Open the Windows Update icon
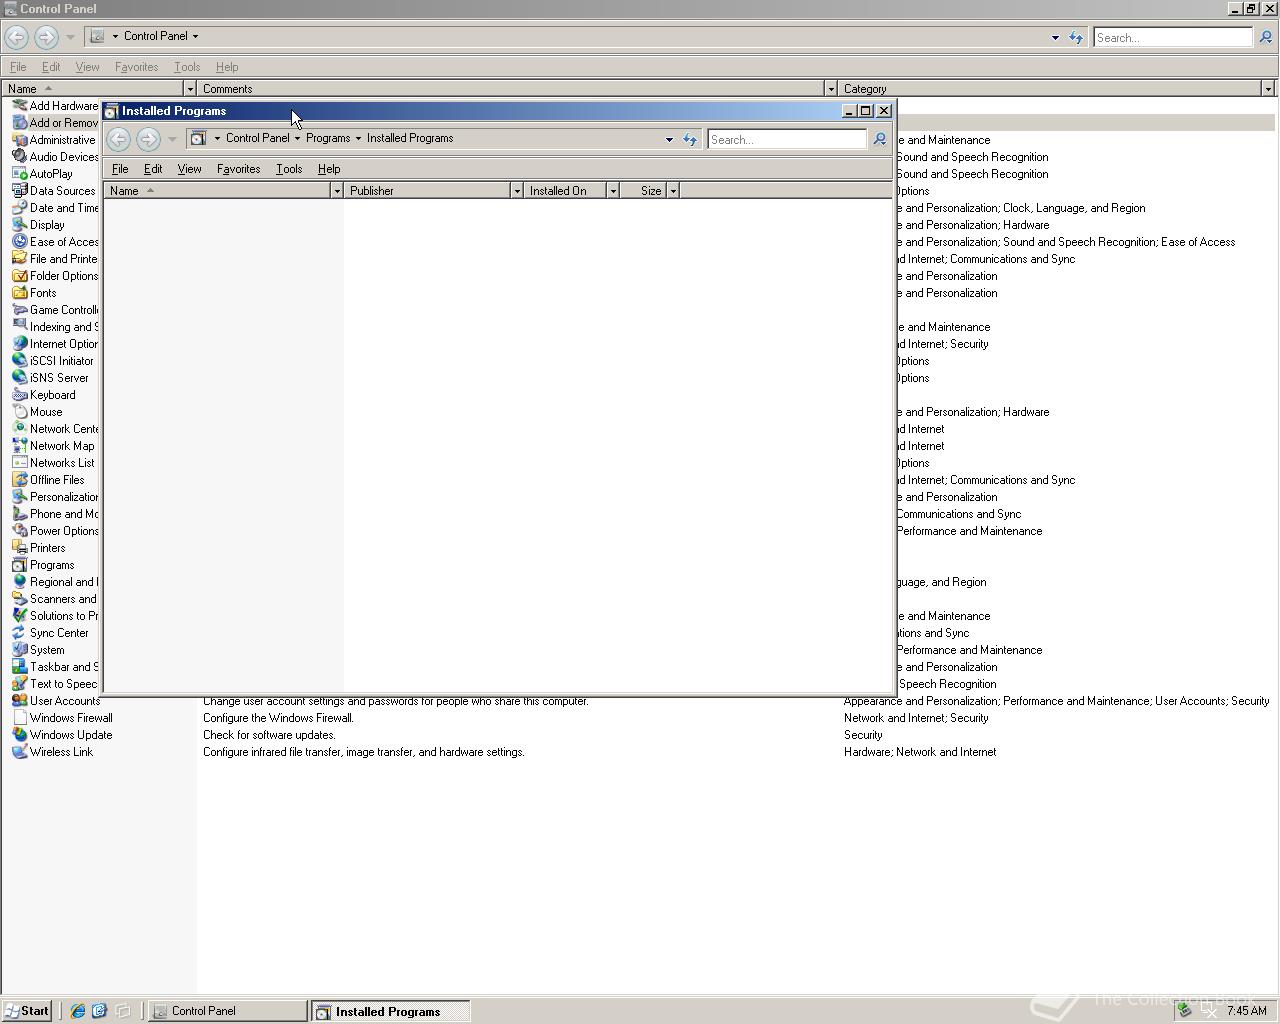The width and height of the screenshot is (1280, 1024). click(x=19, y=735)
